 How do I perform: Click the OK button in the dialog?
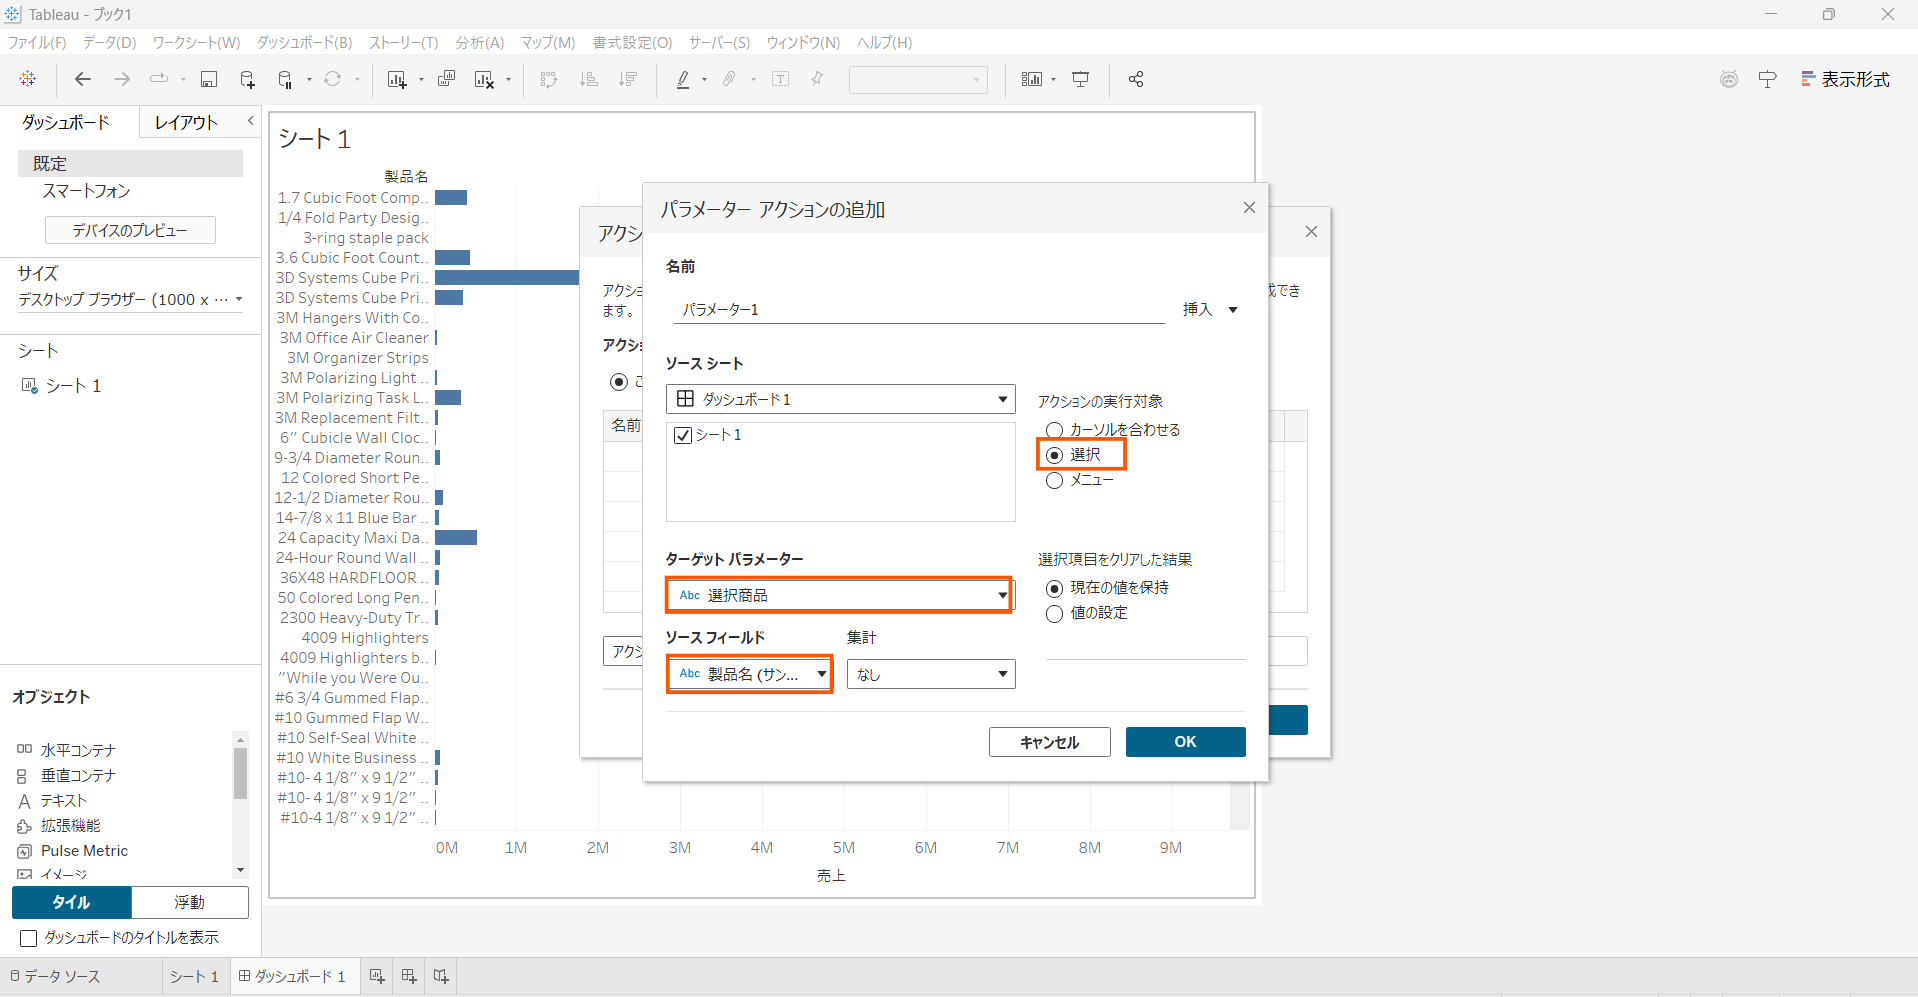1185,742
